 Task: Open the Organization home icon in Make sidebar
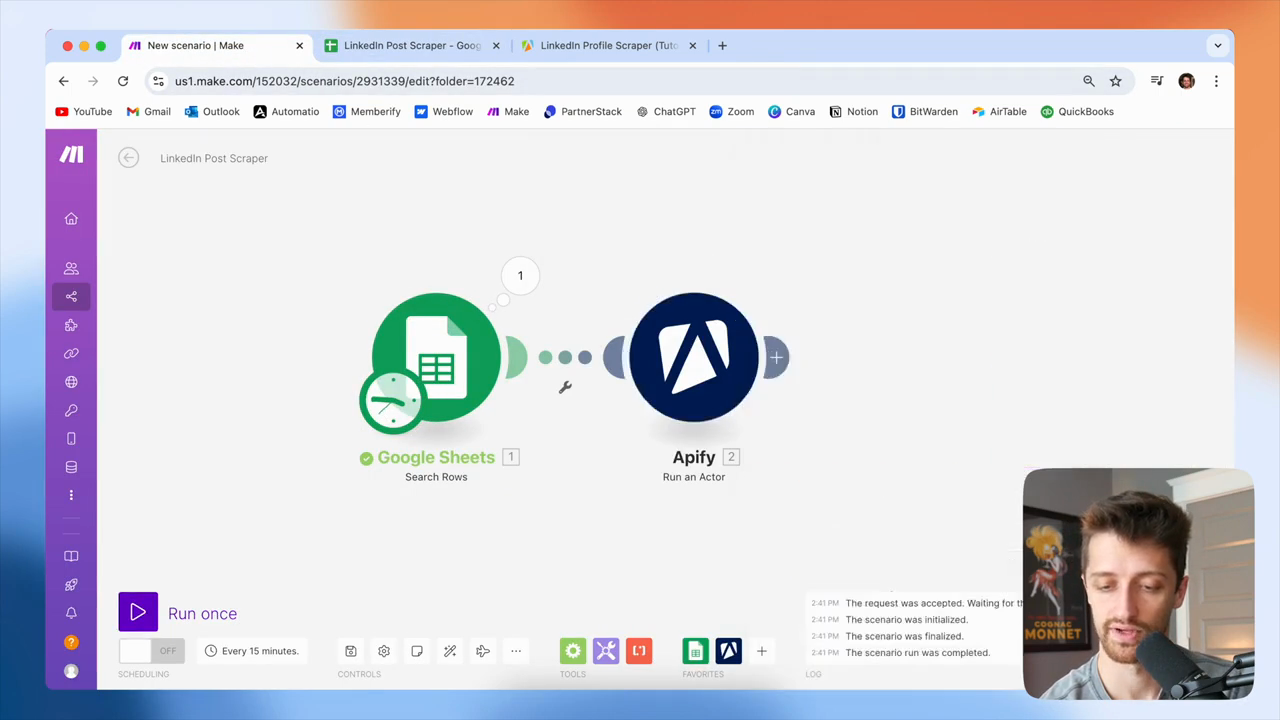click(71, 219)
